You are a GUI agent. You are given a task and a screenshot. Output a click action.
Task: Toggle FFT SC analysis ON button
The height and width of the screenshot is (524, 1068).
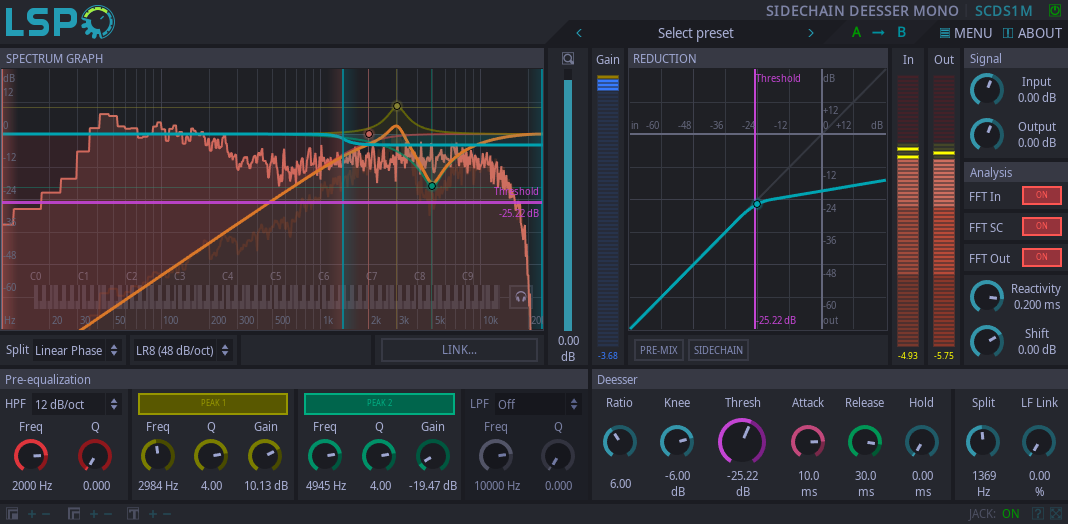point(1041,226)
